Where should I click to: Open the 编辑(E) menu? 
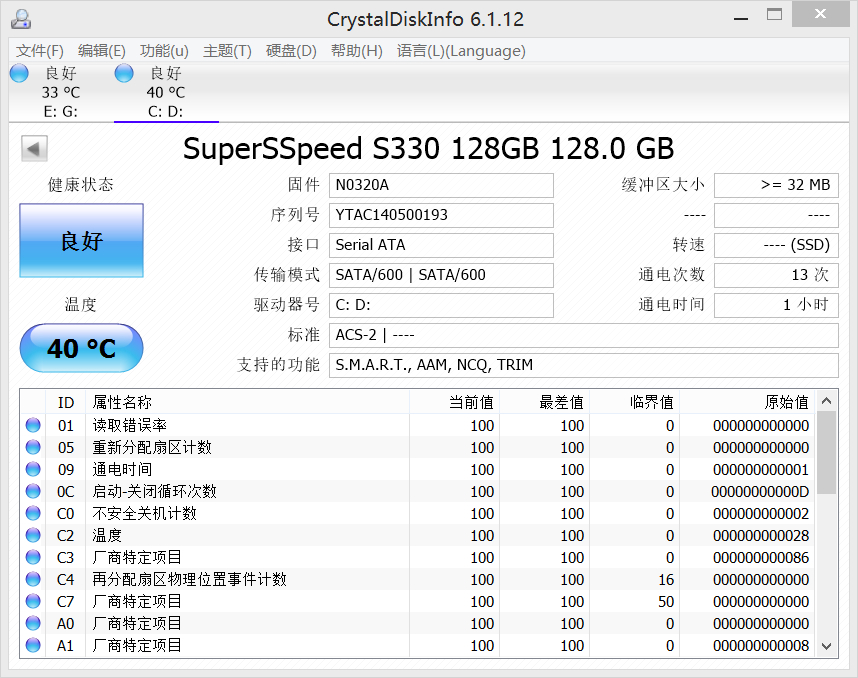click(x=101, y=51)
